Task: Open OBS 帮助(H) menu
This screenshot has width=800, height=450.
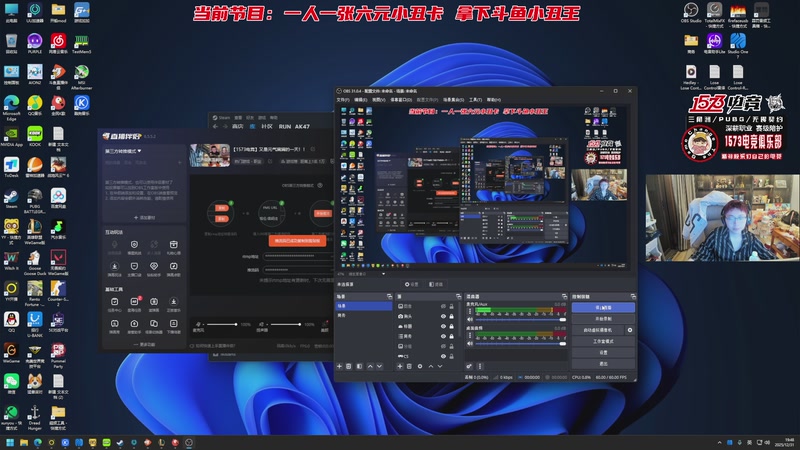Action: point(493,99)
